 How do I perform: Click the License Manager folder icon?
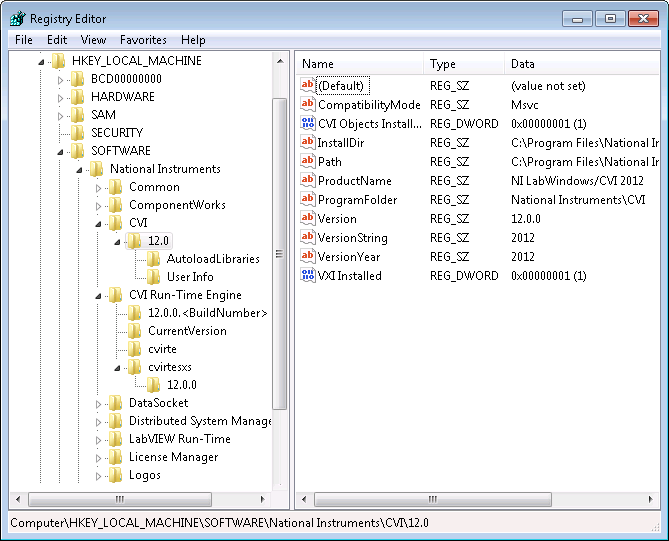pos(115,457)
